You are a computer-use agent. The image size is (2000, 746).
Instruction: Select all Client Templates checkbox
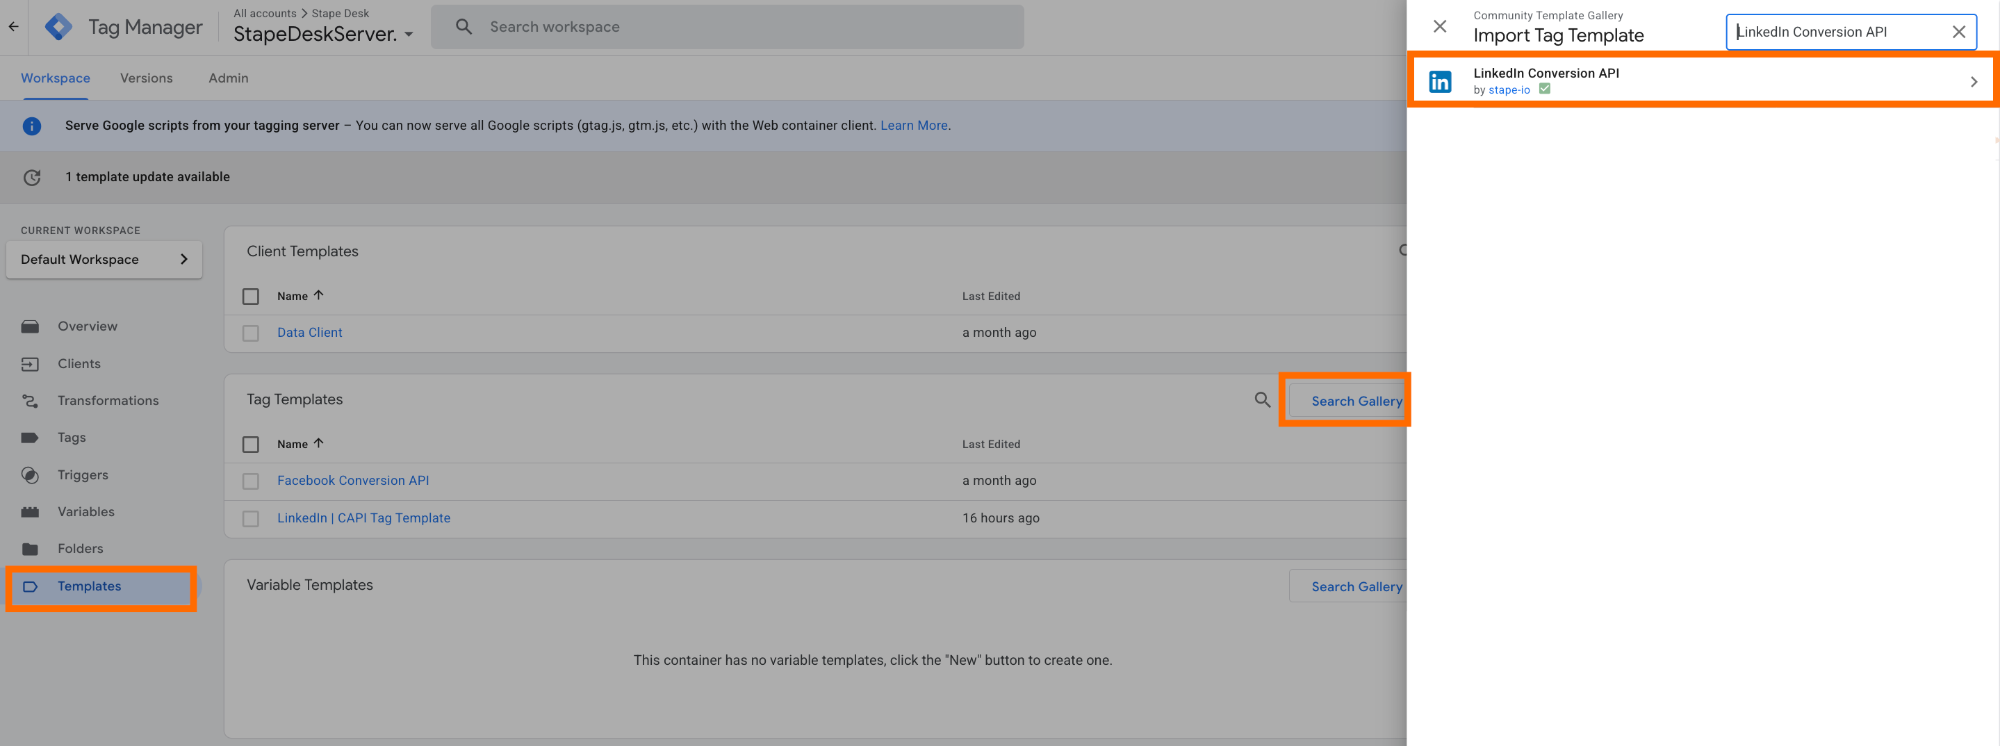pyautogui.click(x=251, y=296)
